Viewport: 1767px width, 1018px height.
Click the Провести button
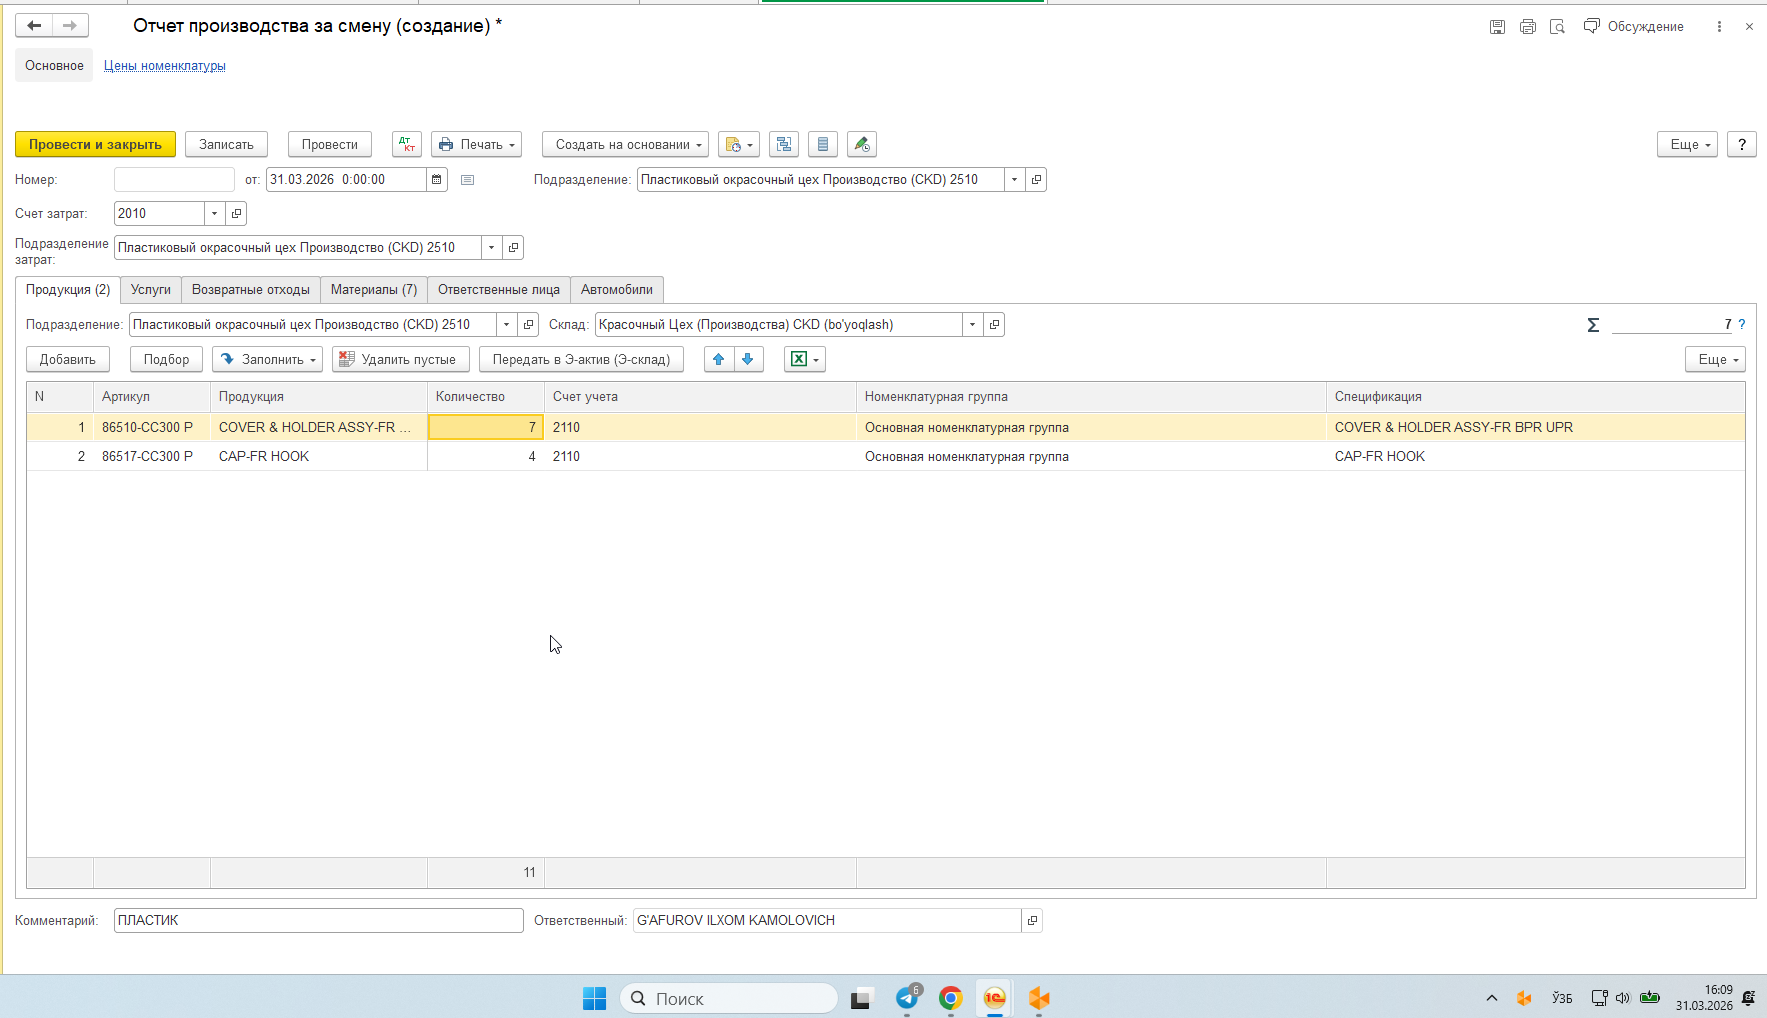[x=330, y=144]
